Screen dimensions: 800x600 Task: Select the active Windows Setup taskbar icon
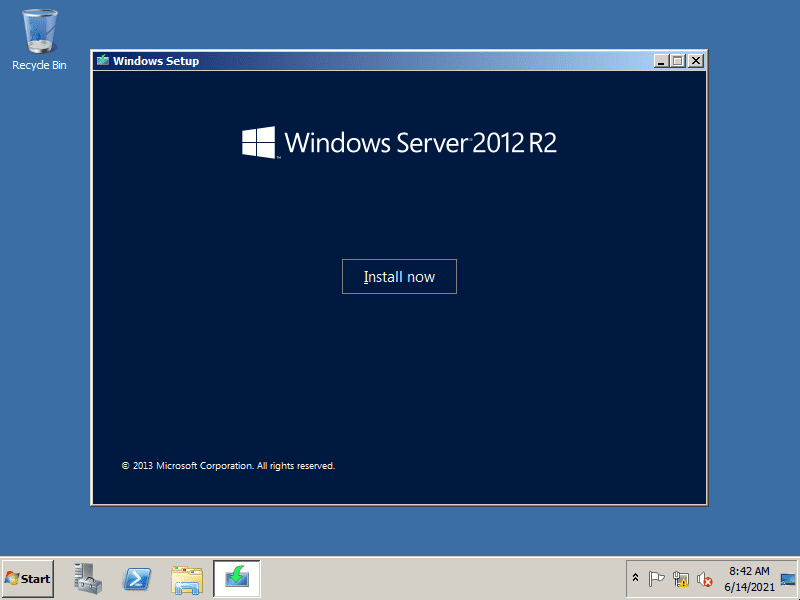click(x=236, y=578)
